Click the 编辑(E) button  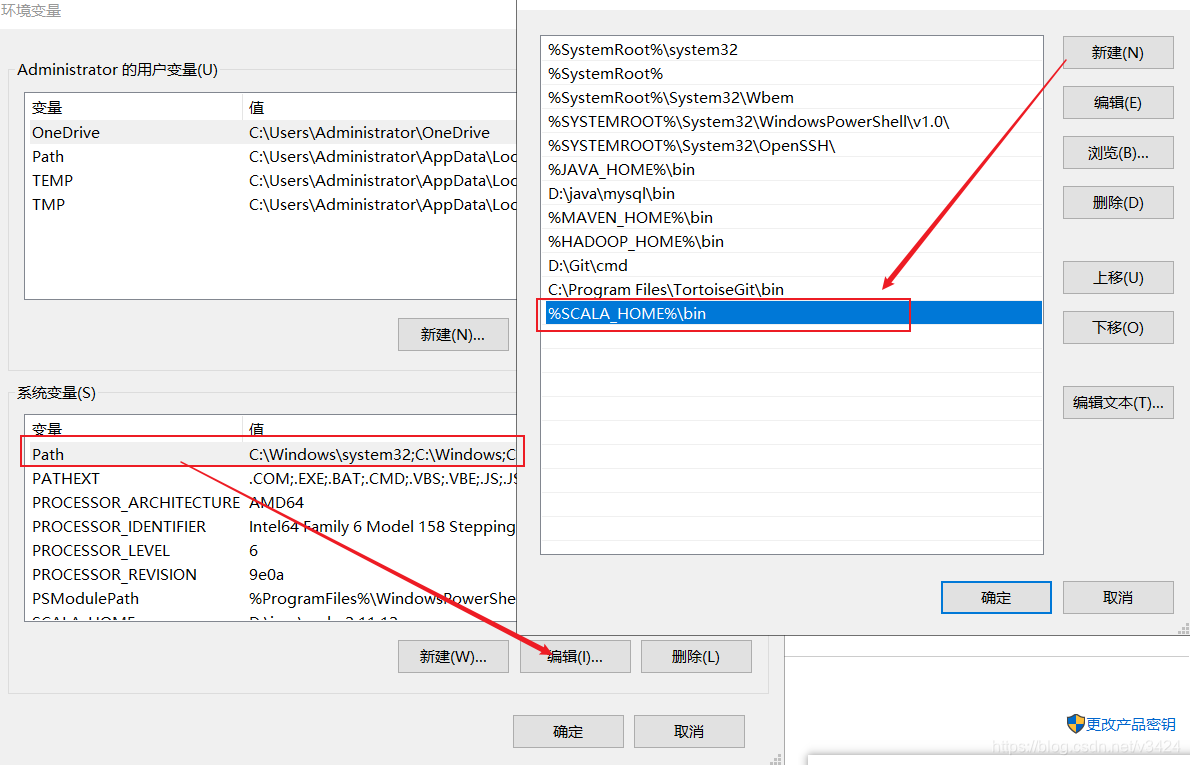pyautogui.click(x=1118, y=102)
